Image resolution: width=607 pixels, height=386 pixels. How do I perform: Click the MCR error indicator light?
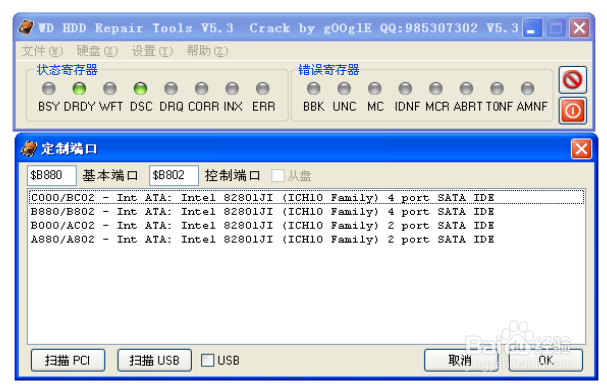click(x=436, y=89)
